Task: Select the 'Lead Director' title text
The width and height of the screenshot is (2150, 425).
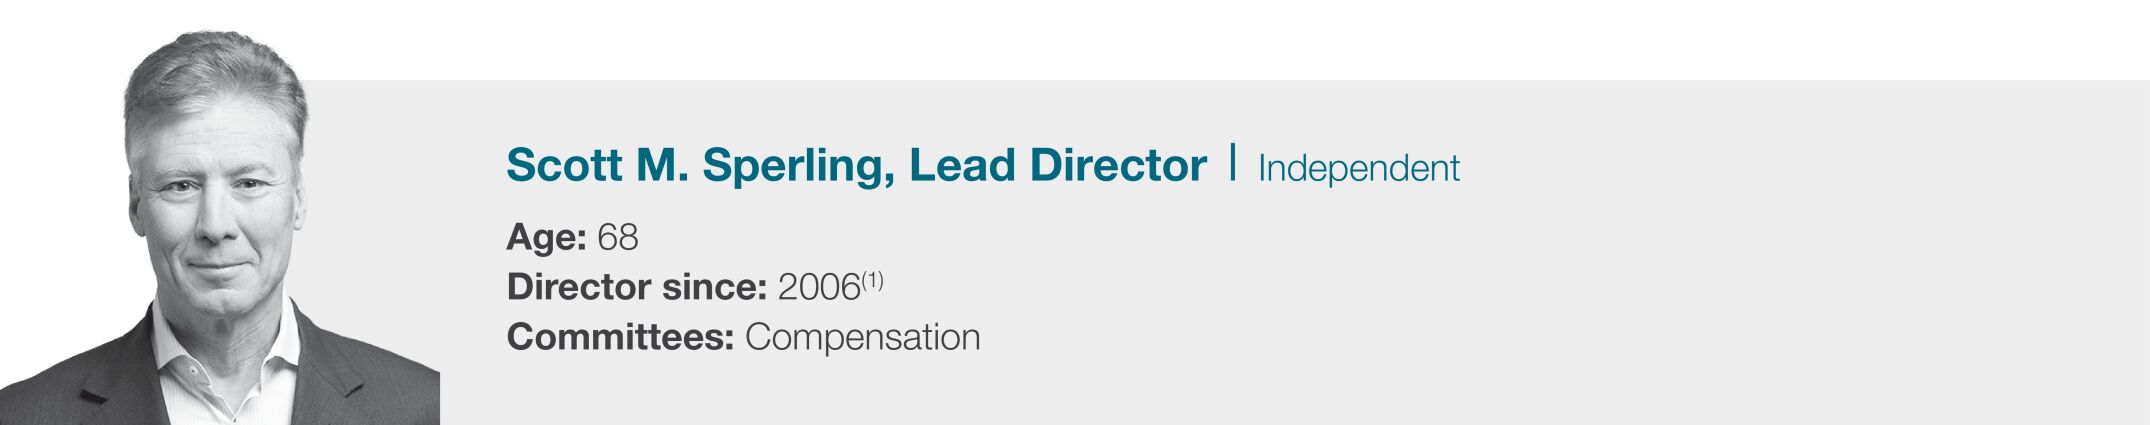Action: 1058,166
